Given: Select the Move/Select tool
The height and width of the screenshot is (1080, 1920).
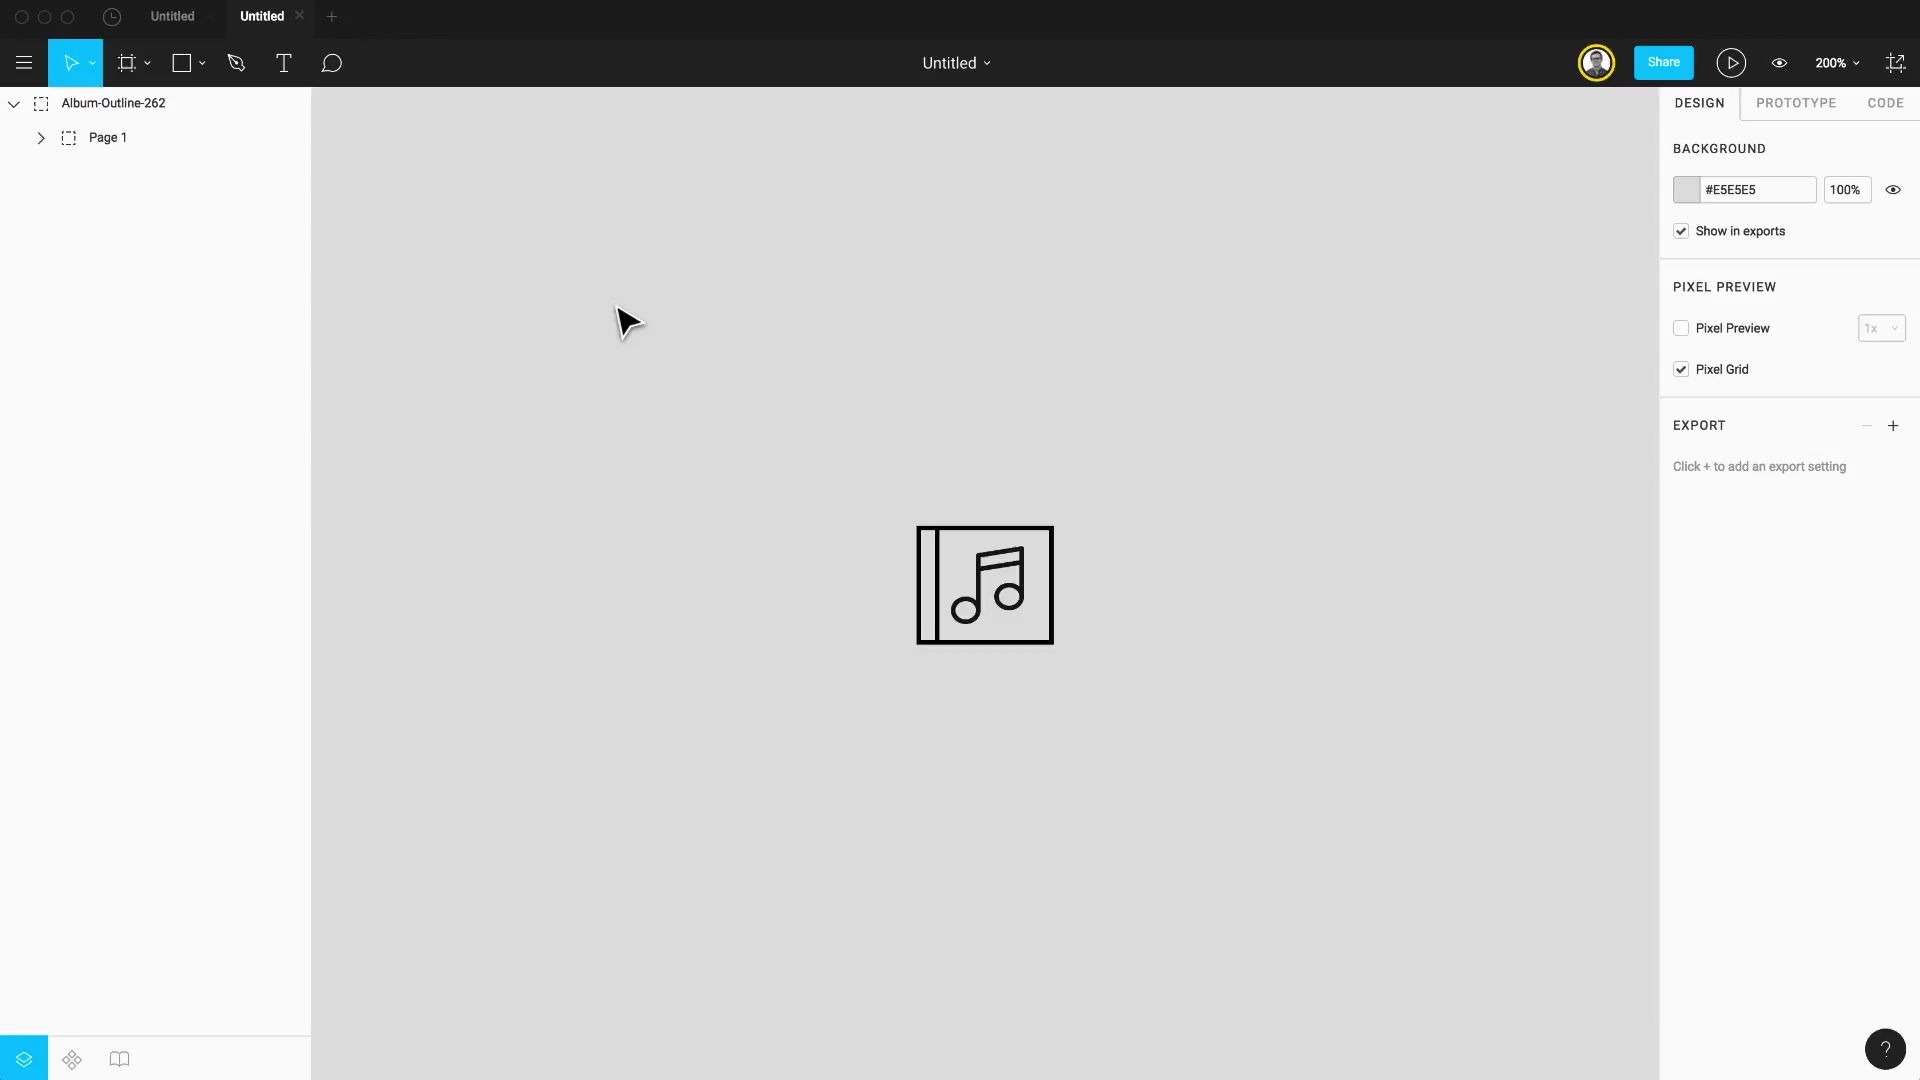Looking at the screenshot, I should pos(73,62).
